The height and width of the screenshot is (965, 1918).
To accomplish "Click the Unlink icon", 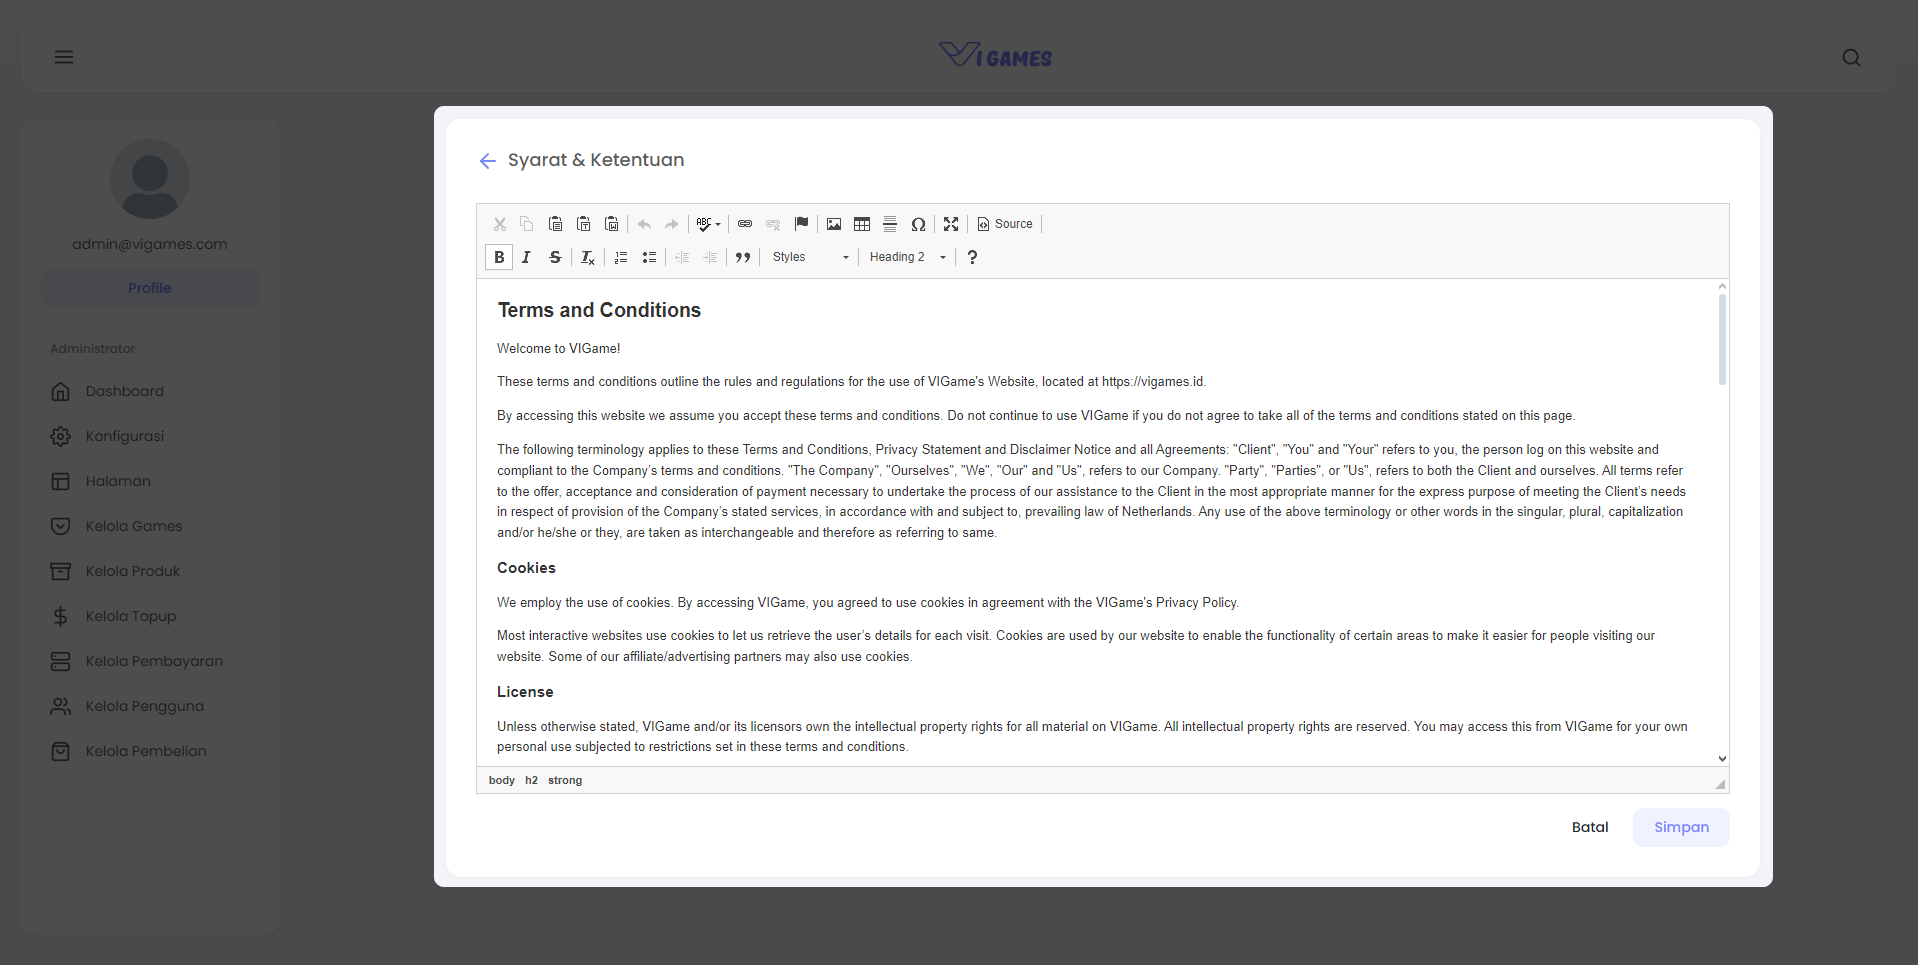I will point(773,224).
